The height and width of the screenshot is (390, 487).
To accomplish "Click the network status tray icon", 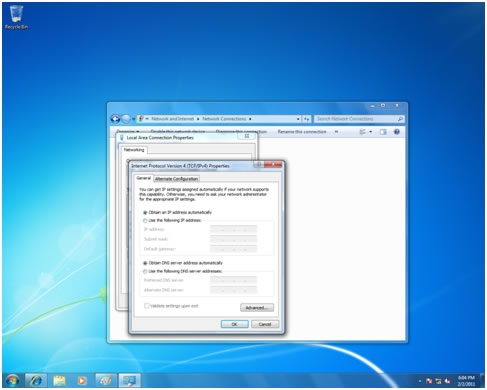I will pos(438,381).
